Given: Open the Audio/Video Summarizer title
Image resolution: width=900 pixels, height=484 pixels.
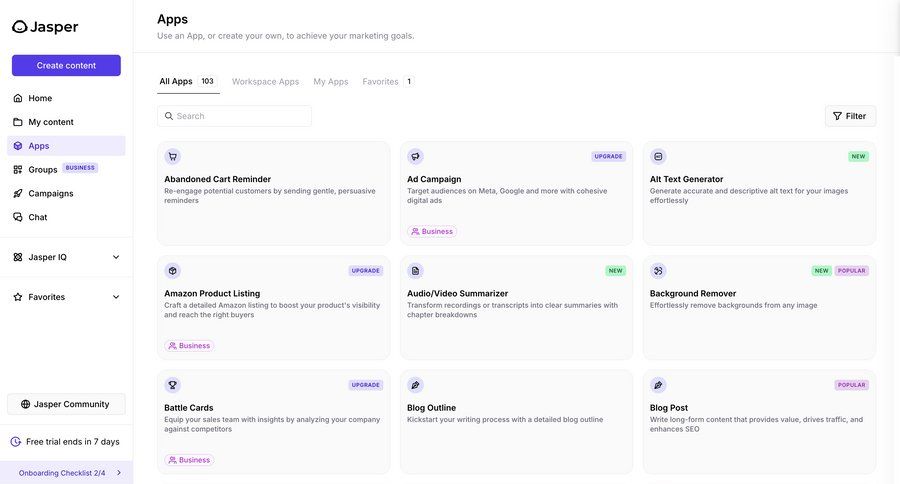Looking at the screenshot, I should [457, 293].
